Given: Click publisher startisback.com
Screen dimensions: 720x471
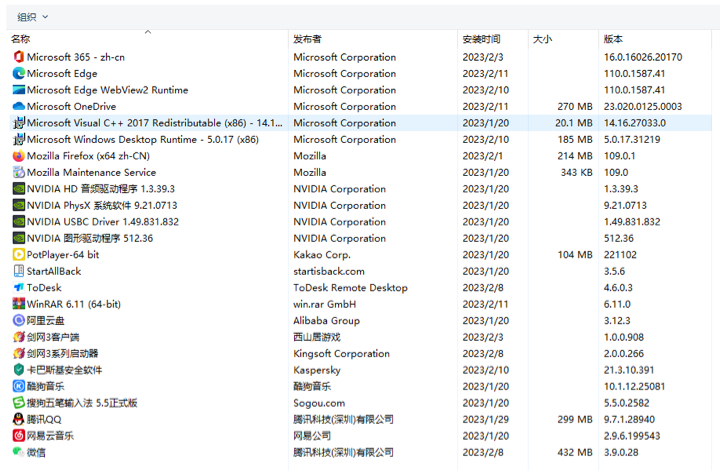Looking at the screenshot, I should [x=329, y=271].
